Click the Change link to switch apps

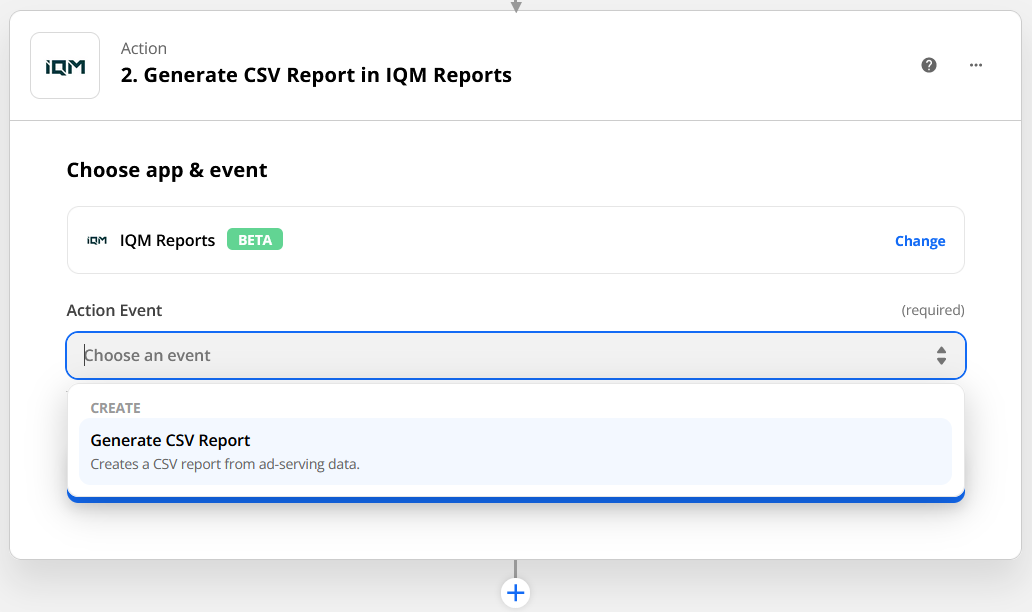(x=919, y=241)
